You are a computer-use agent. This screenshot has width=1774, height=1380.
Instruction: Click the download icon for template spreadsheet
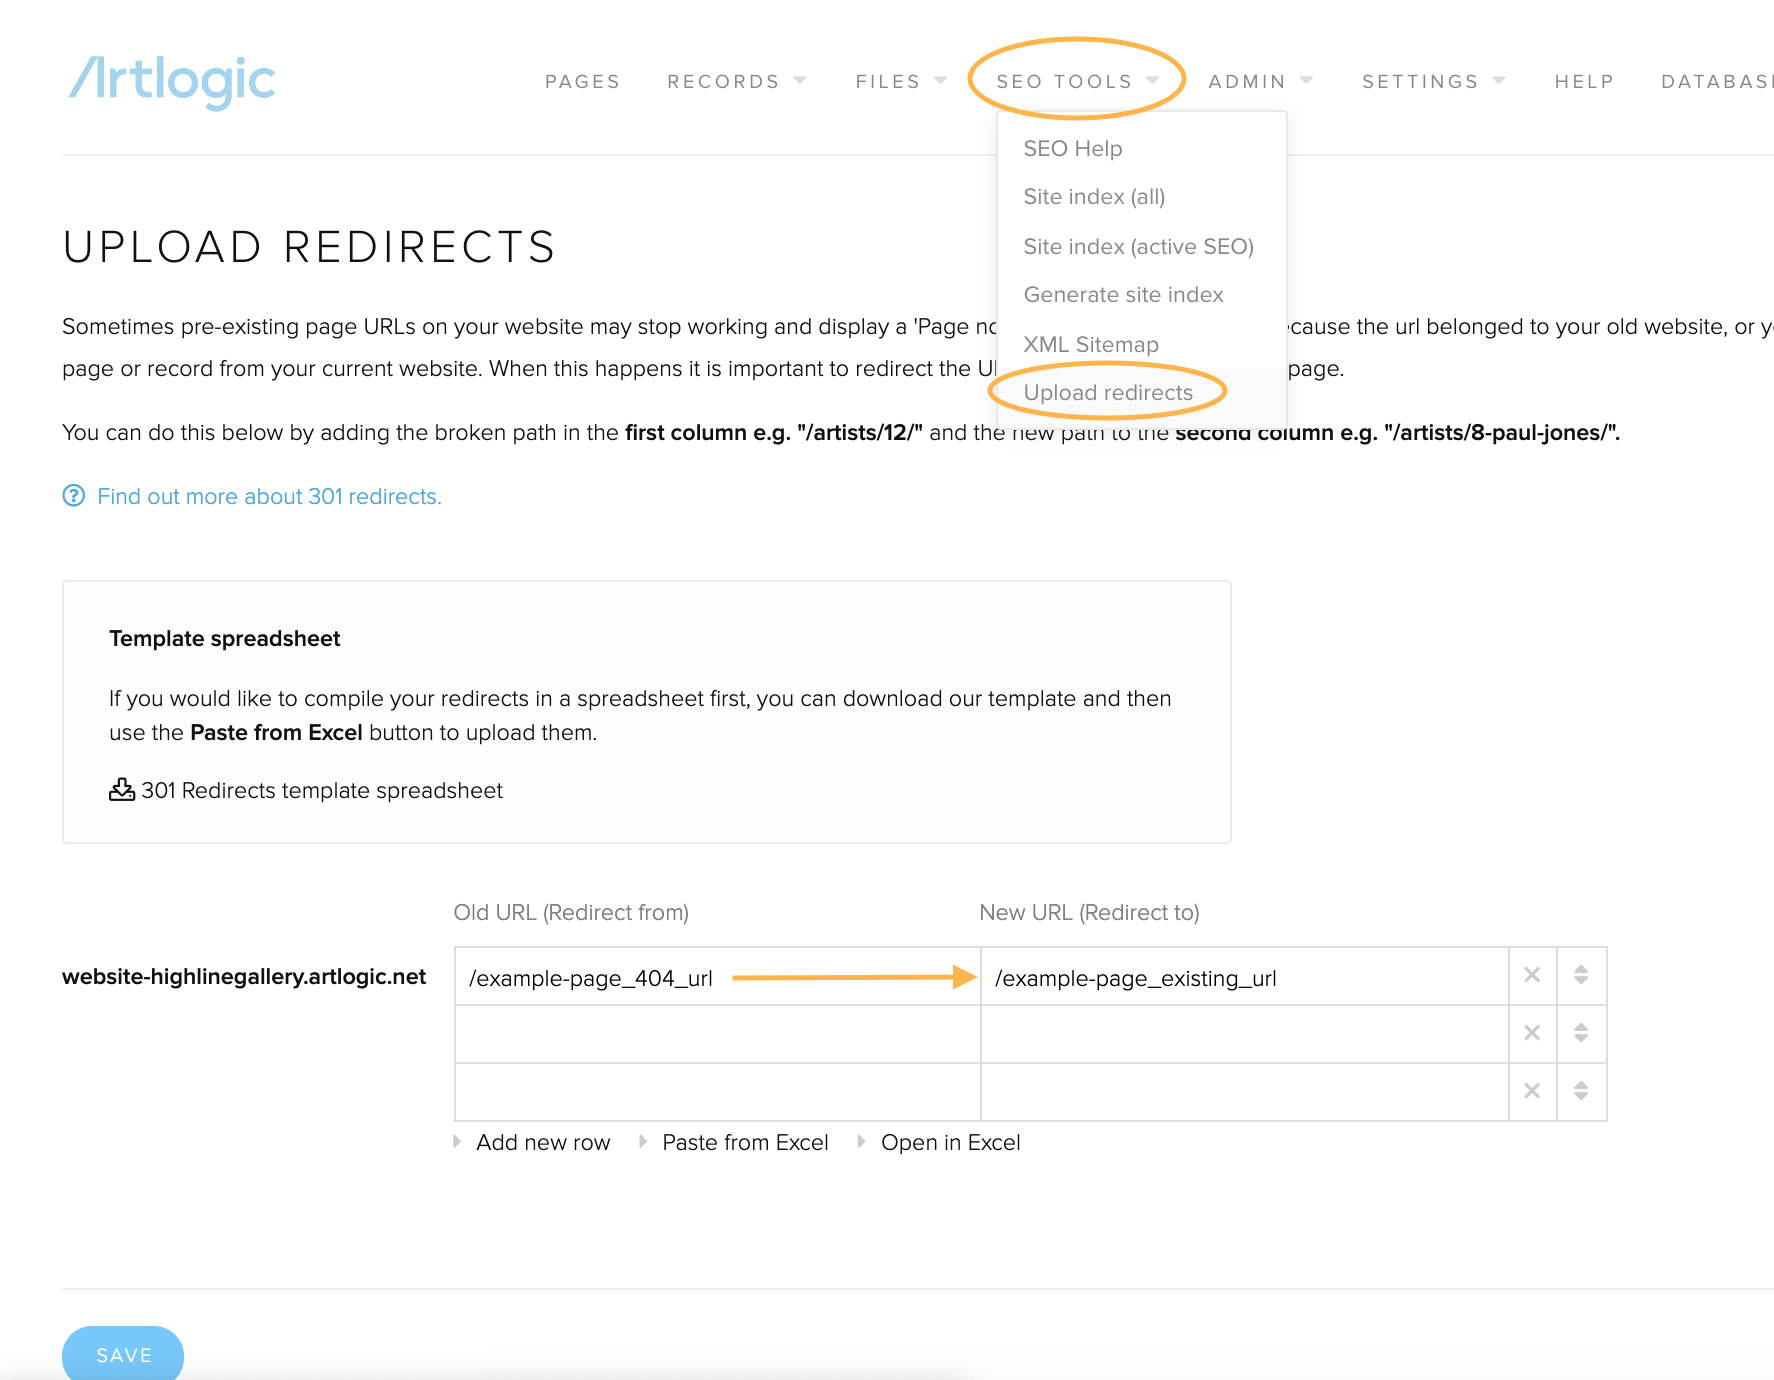coord(122,790)
